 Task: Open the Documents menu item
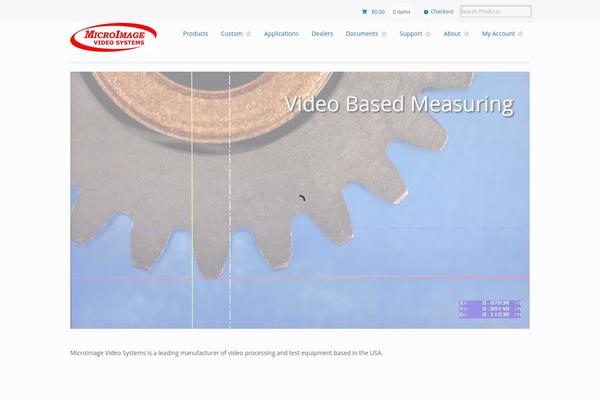pos(362,34)
